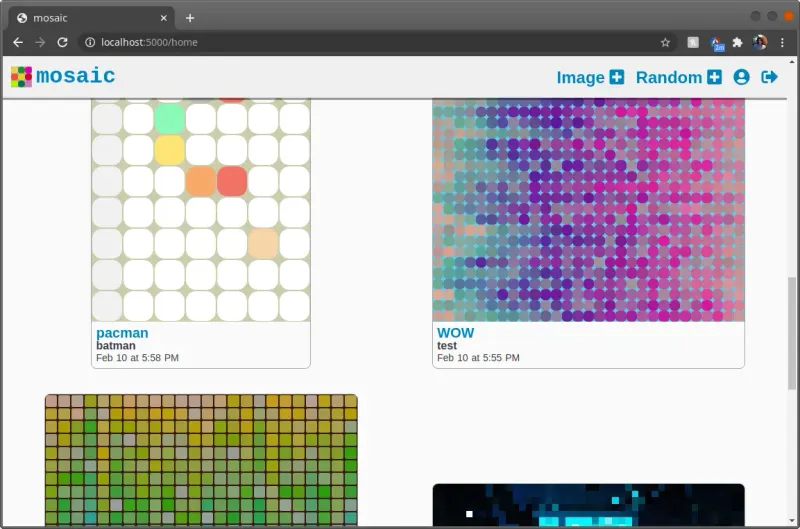
Task: Open the Chrome extensions puzzle icon
Action: click(x=738, y=43)
